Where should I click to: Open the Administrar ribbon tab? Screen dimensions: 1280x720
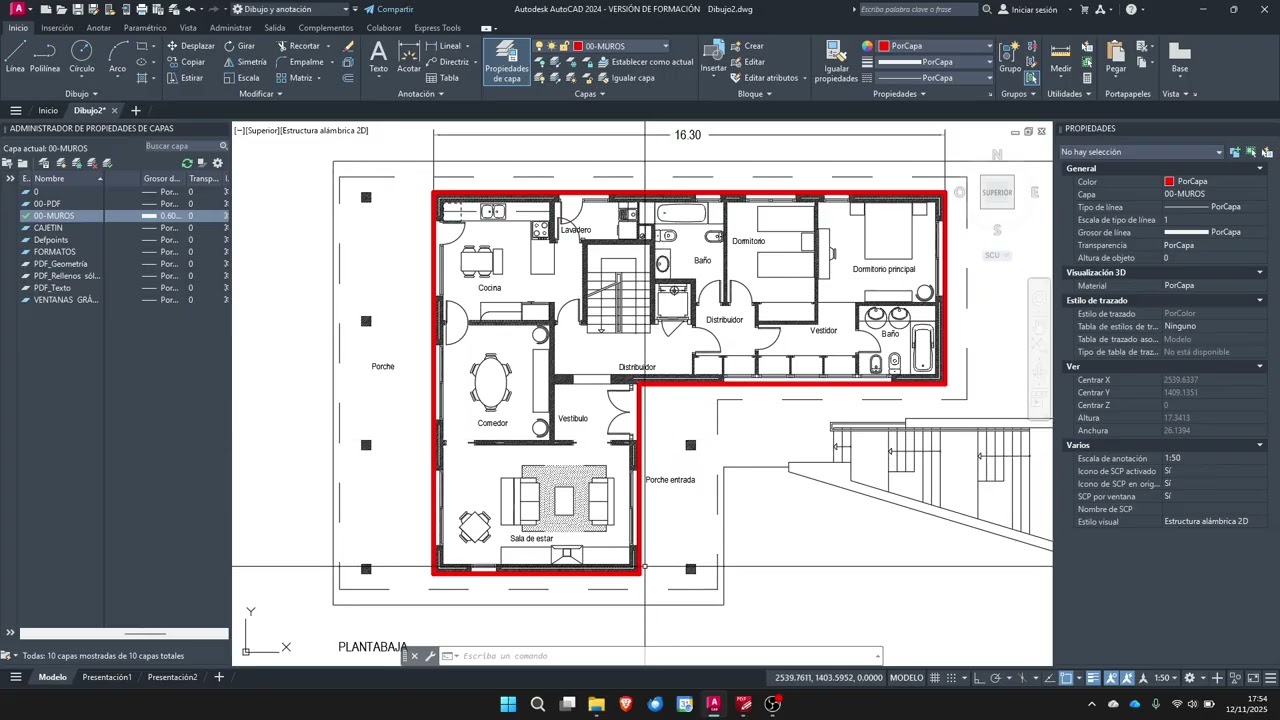(x=230, y=28)
